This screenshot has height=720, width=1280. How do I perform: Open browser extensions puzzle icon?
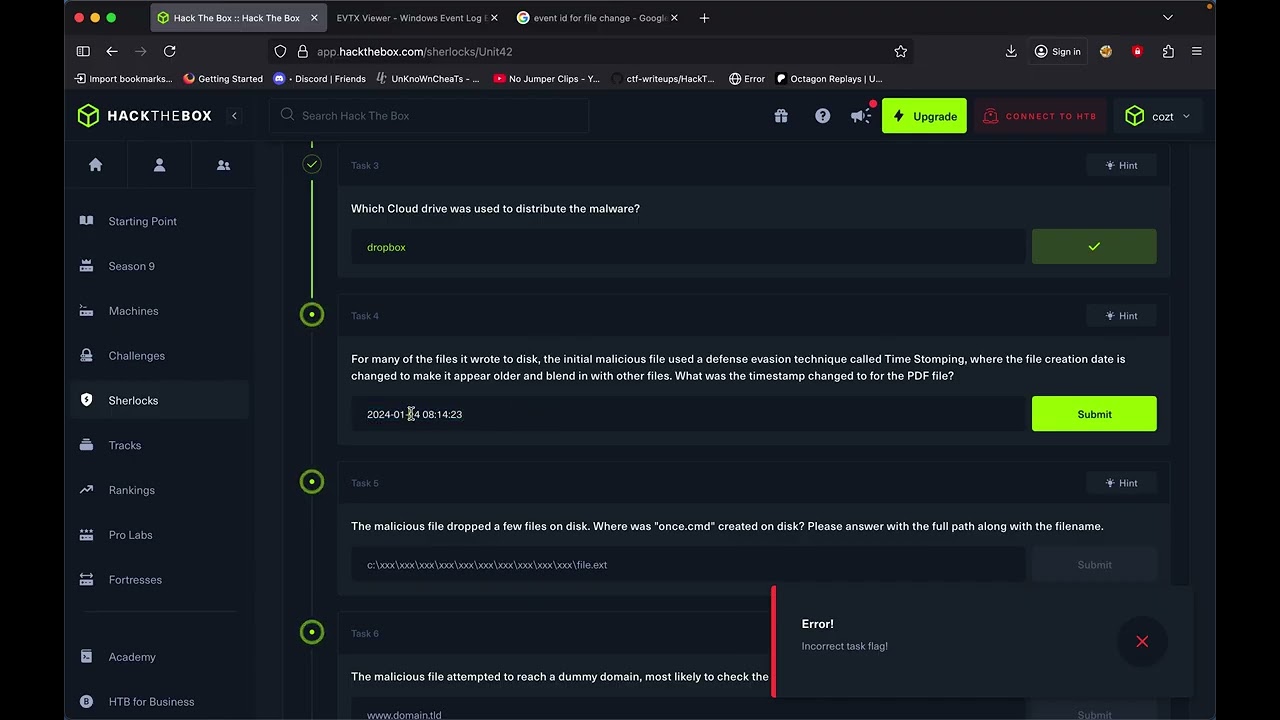tap(1168, 51)
